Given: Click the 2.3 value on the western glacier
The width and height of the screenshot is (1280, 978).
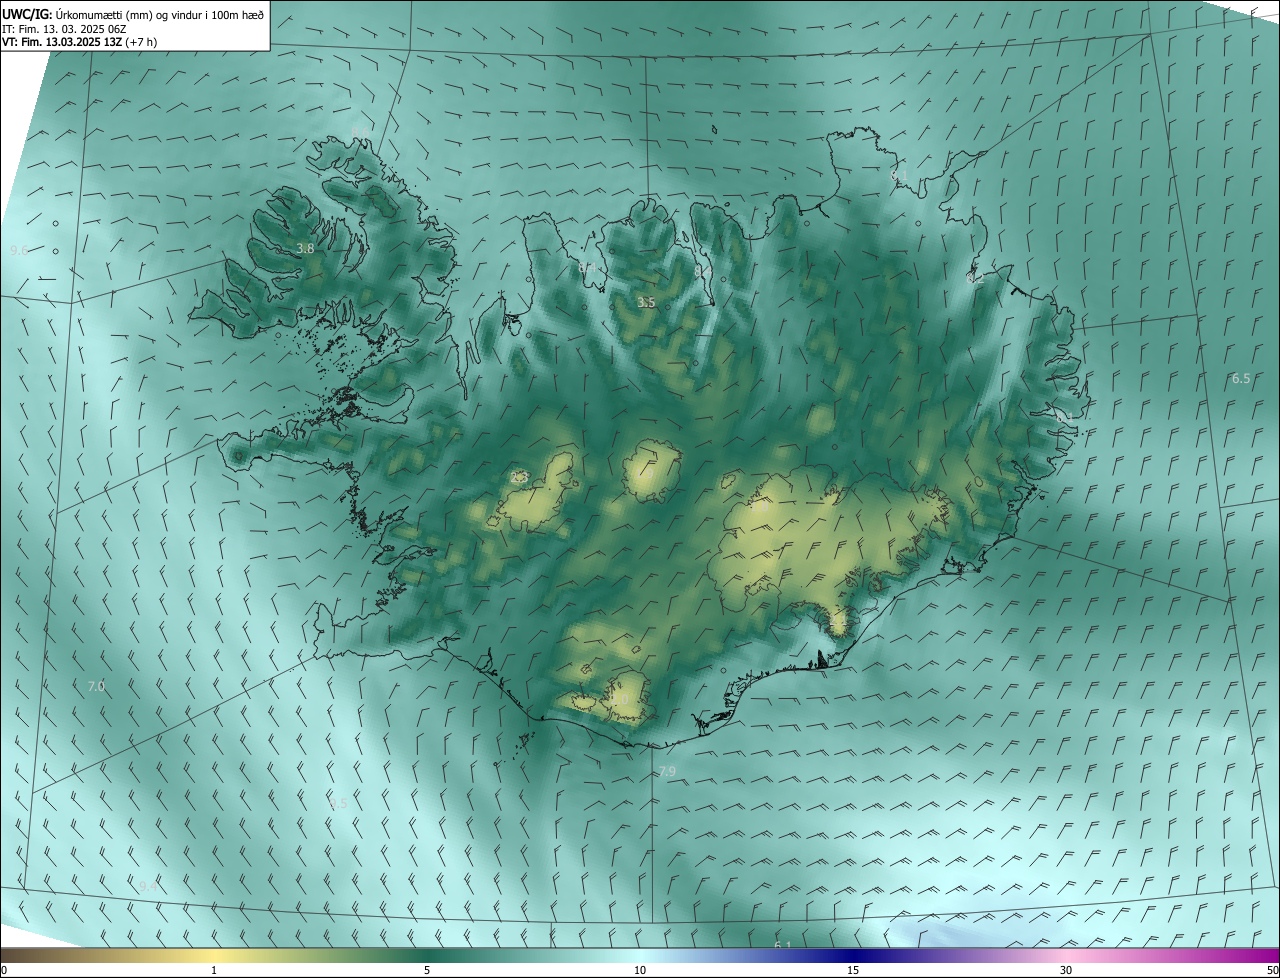Looking at the screenshot, I should coord(519,478).
